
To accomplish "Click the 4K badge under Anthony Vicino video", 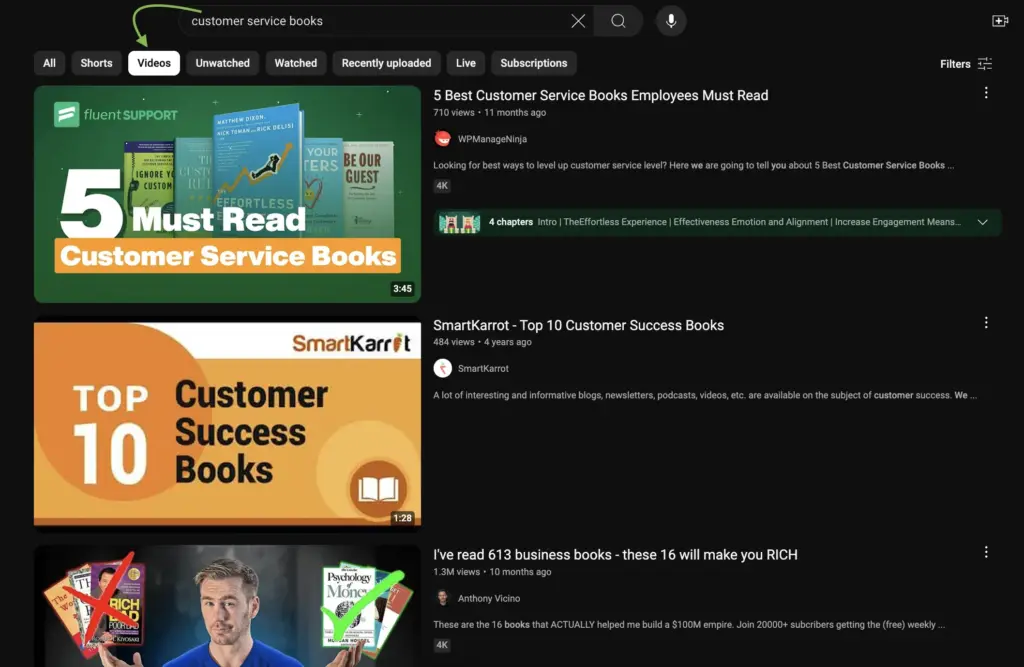I will pyautogui.click(x=442, y=645).
